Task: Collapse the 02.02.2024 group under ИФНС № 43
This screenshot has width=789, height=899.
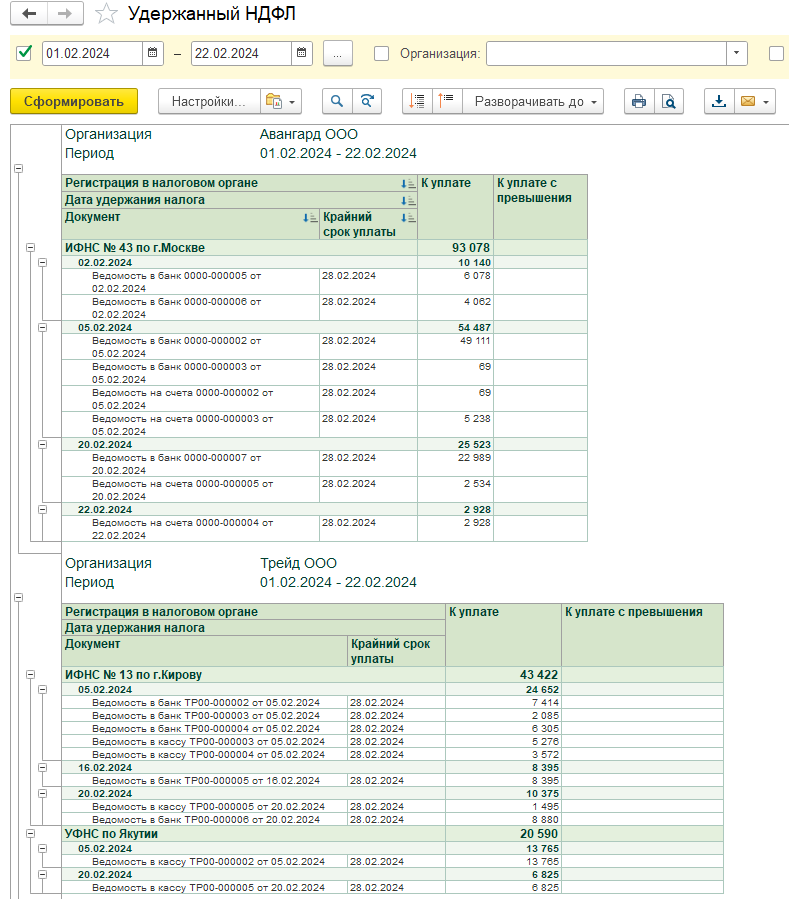Action: pyautogui.click(x=42, y=263)
